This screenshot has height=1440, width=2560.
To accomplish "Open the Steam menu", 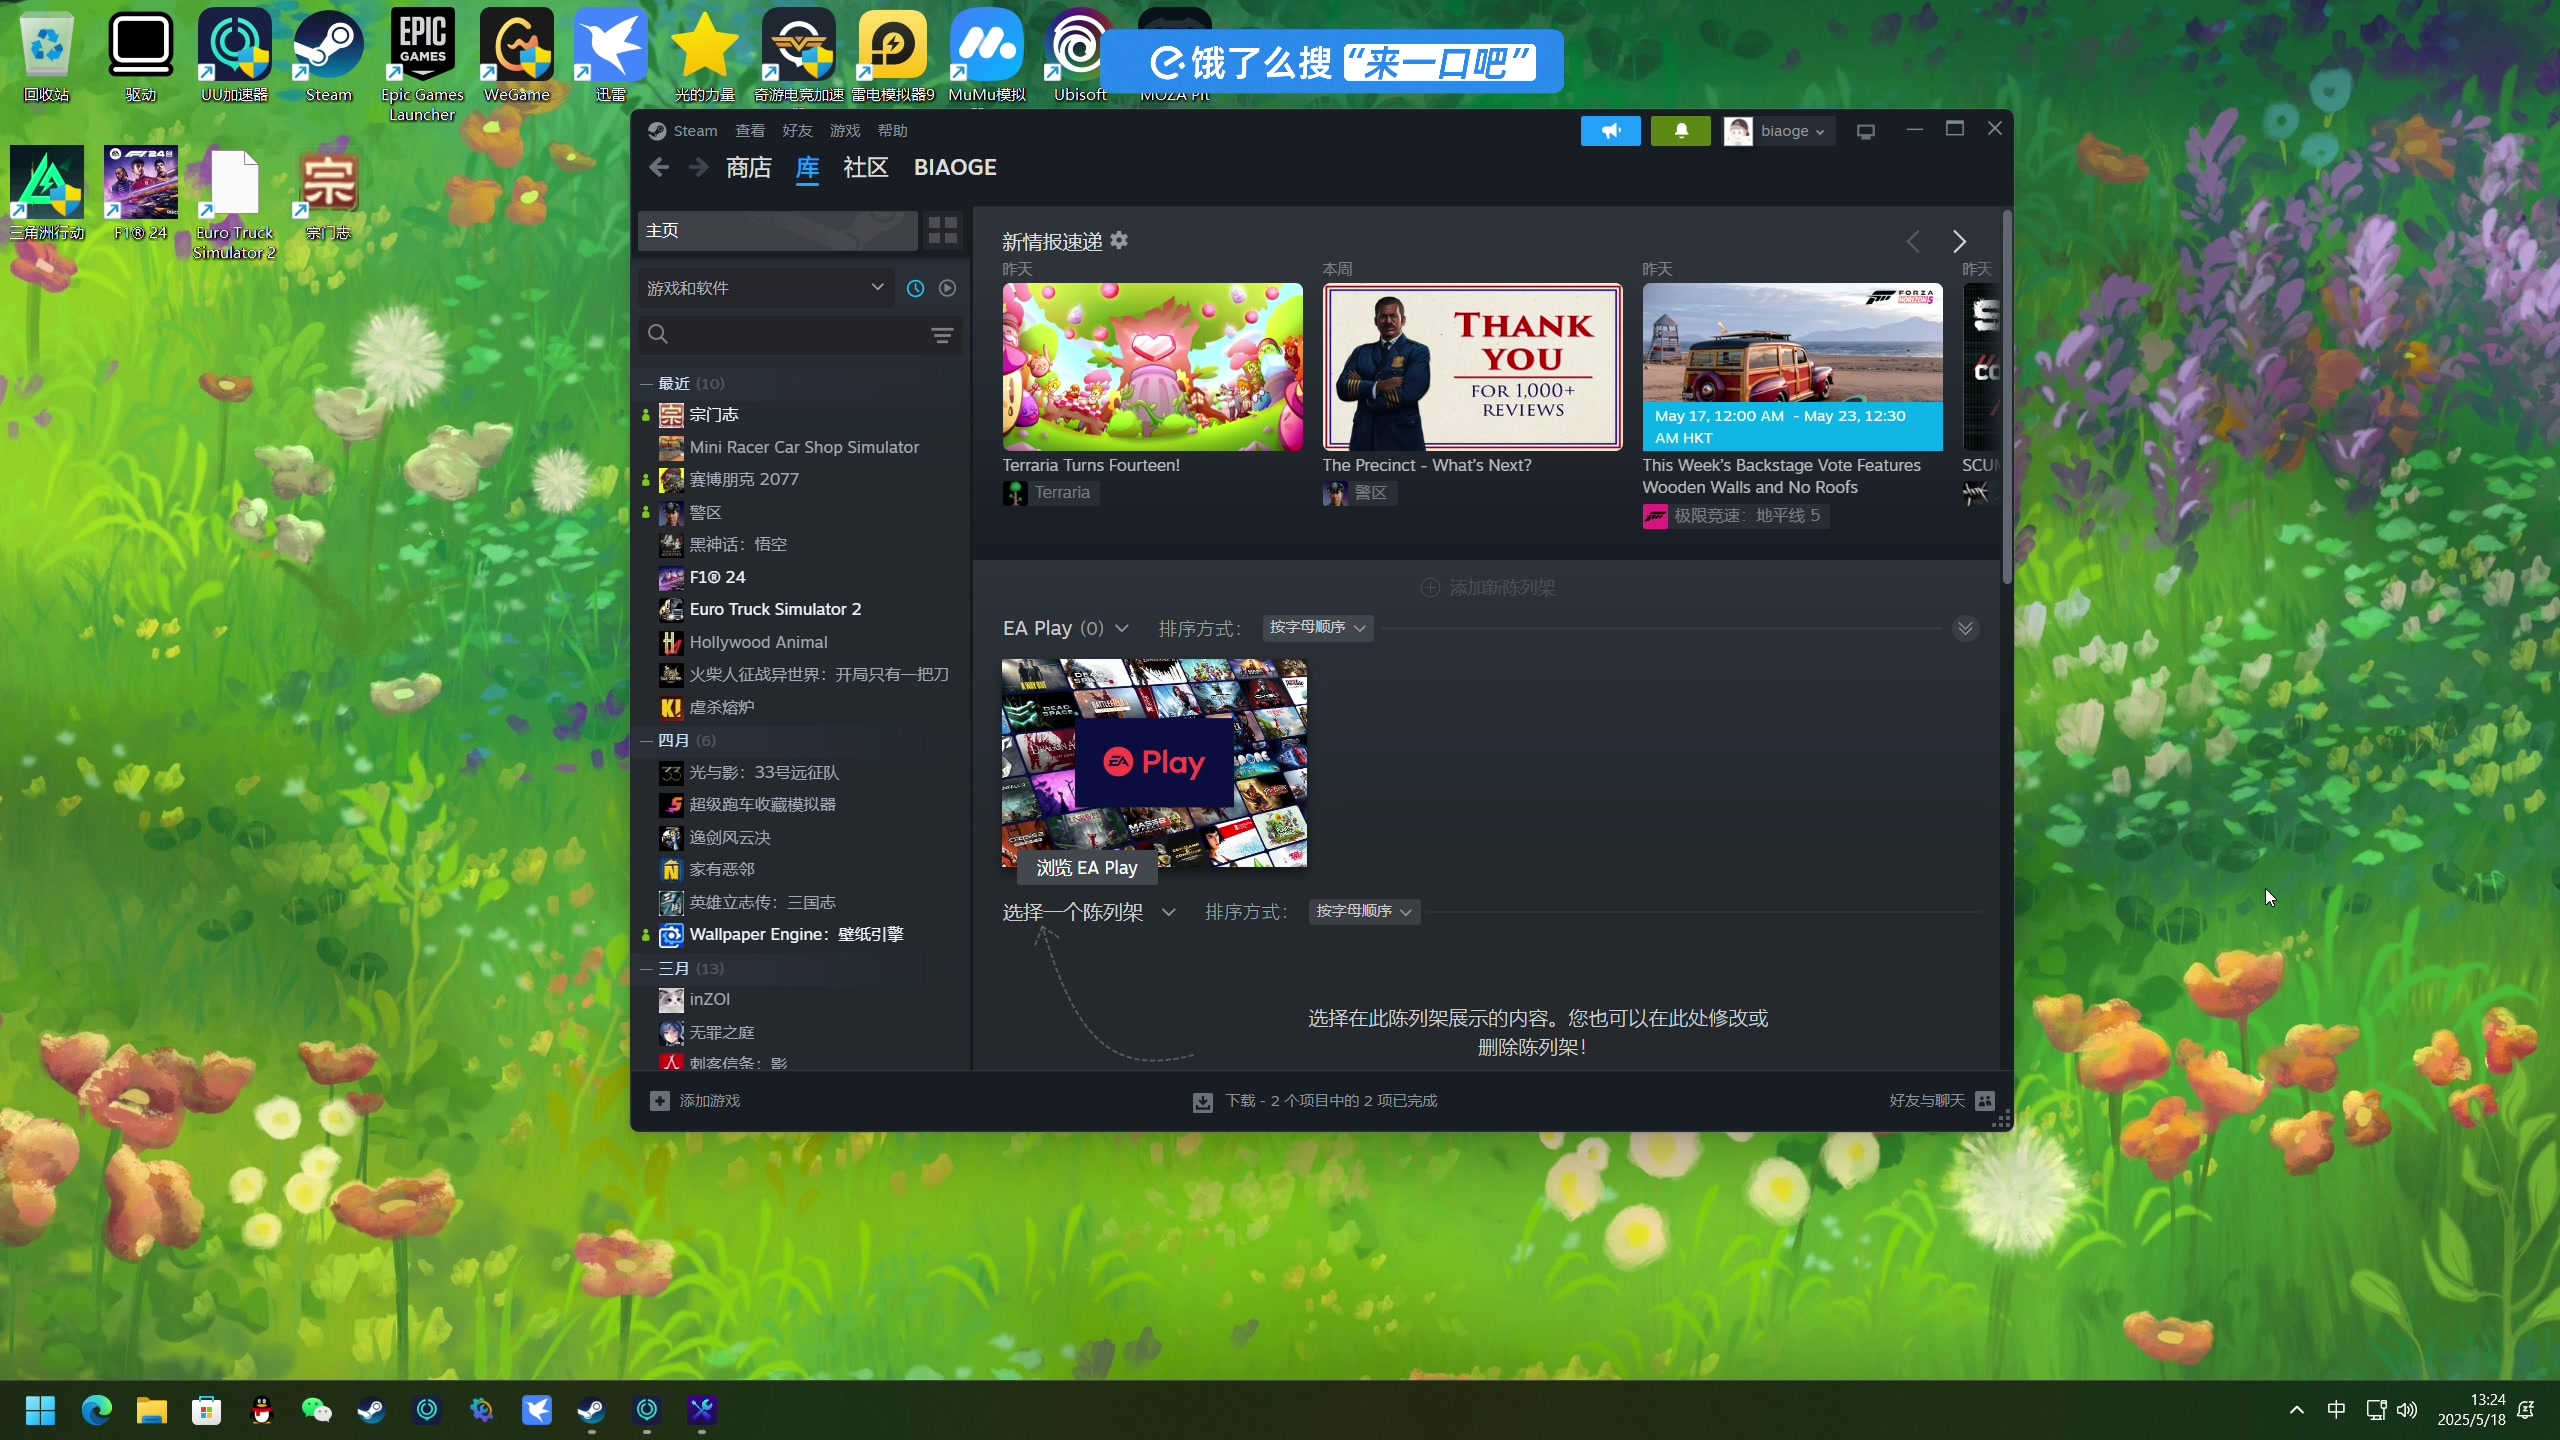I will tap(695, 131).
